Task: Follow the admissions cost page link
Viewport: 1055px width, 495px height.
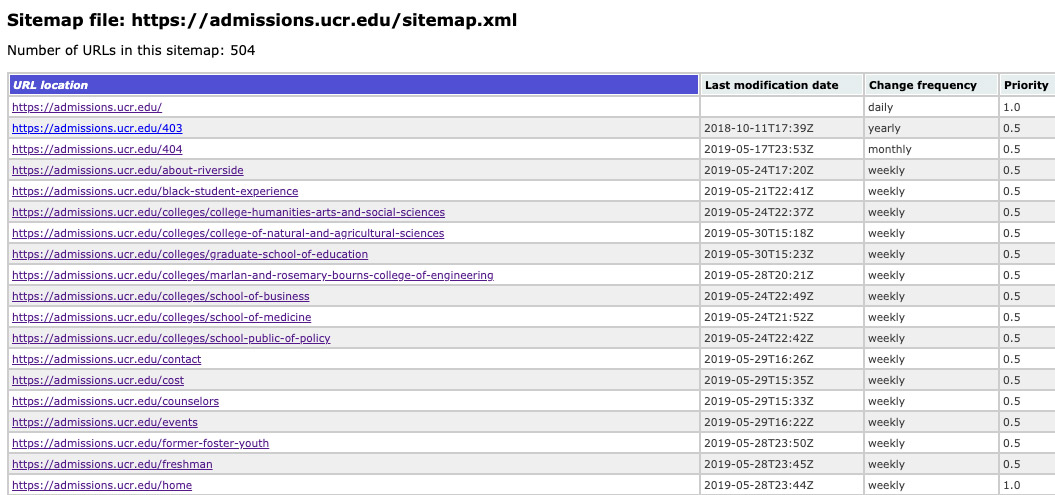Action: pos(98,380)
